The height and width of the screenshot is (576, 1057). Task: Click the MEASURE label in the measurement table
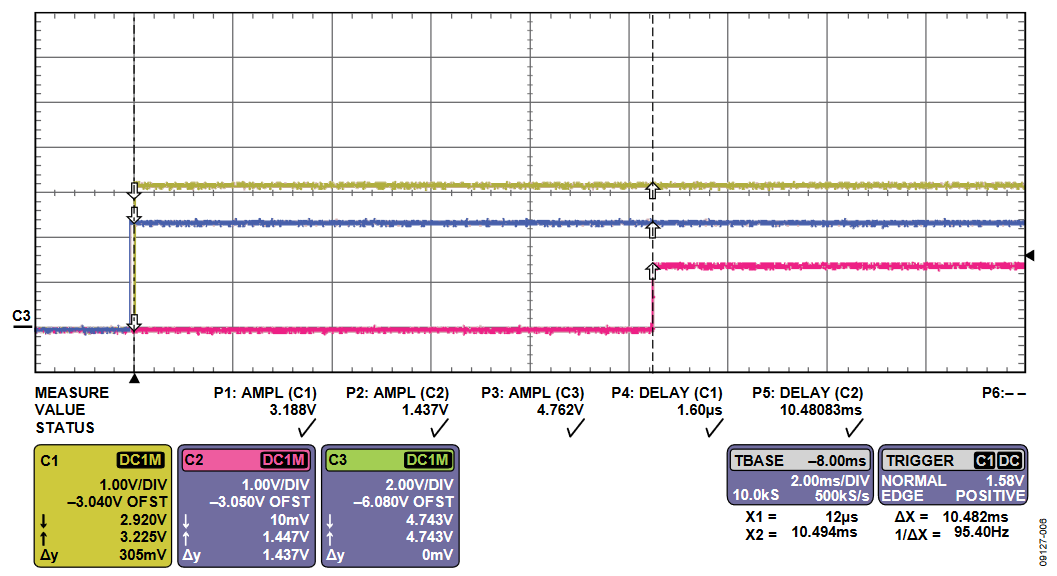click(71, 393)
